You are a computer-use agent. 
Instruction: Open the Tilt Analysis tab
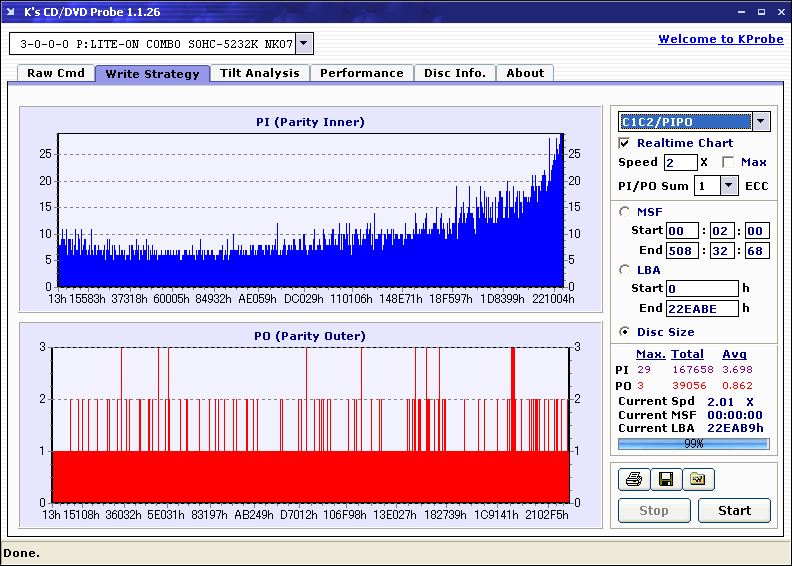coord(260,73)
